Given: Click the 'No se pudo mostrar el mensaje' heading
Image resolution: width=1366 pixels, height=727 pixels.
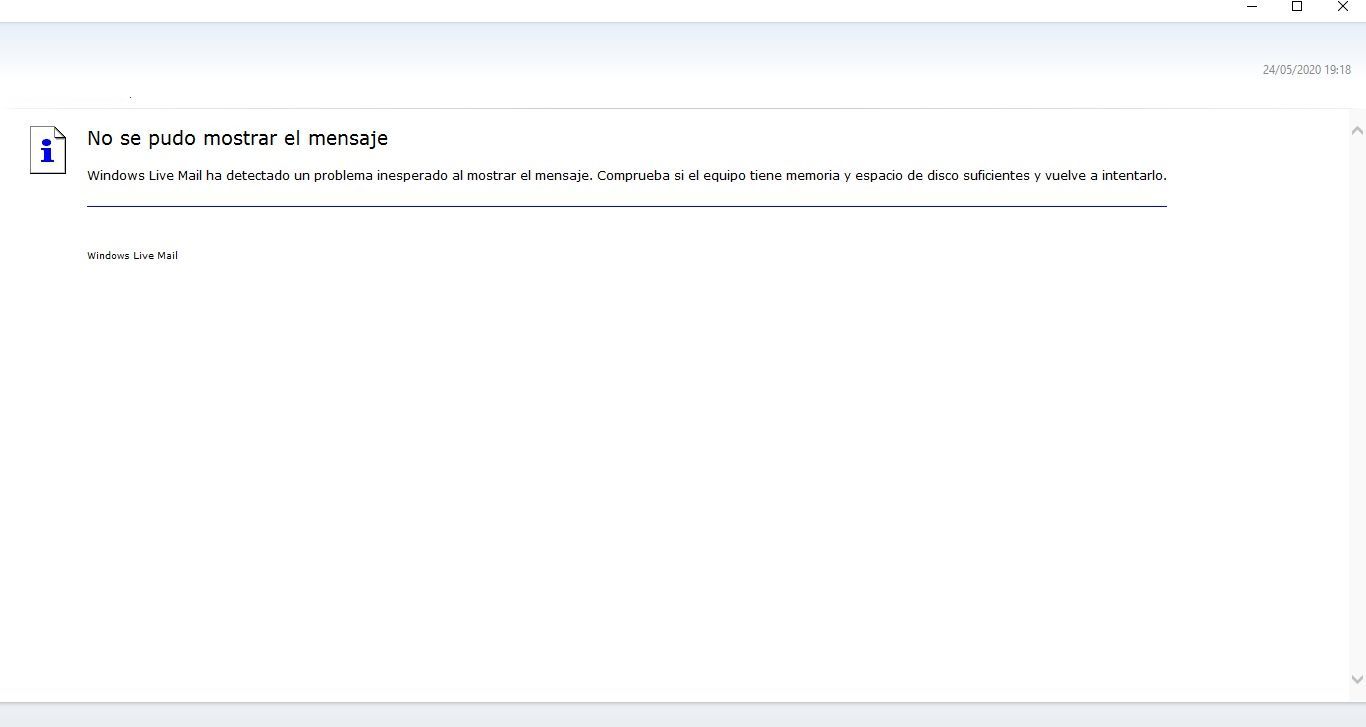Looking at the screenshot, I should [x=237, y=138].
